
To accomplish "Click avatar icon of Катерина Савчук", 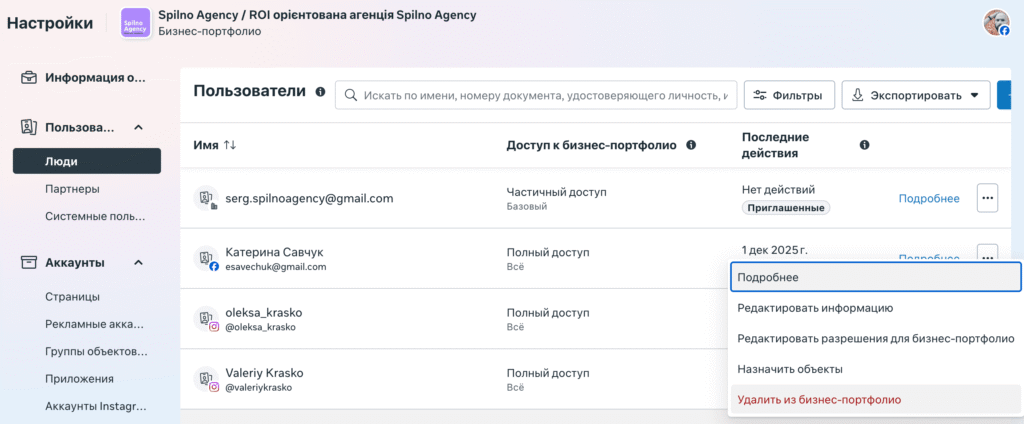I will [207, 259].
